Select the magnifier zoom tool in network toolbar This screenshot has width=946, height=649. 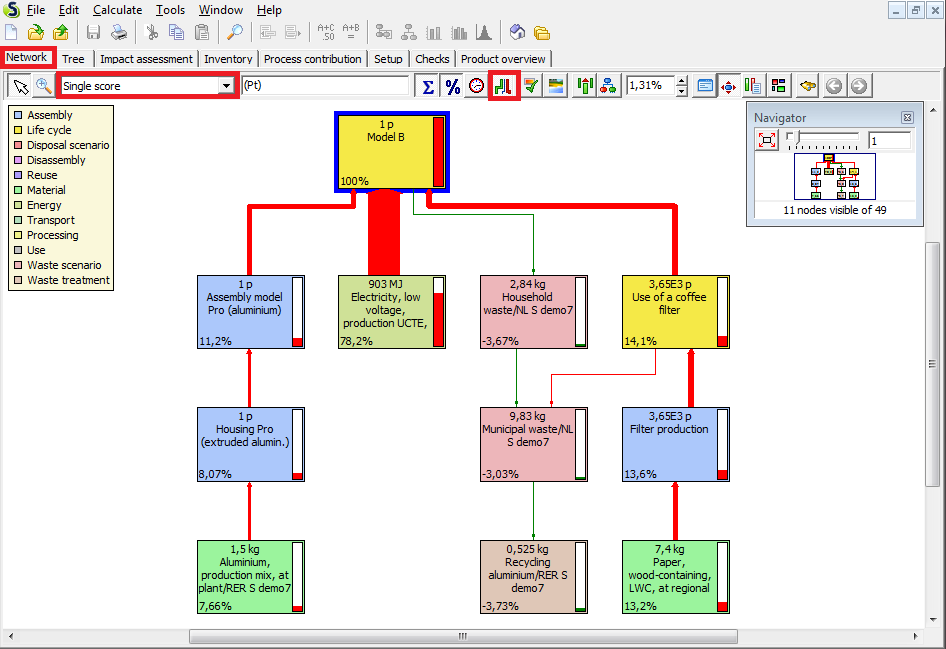coord(44,86)
